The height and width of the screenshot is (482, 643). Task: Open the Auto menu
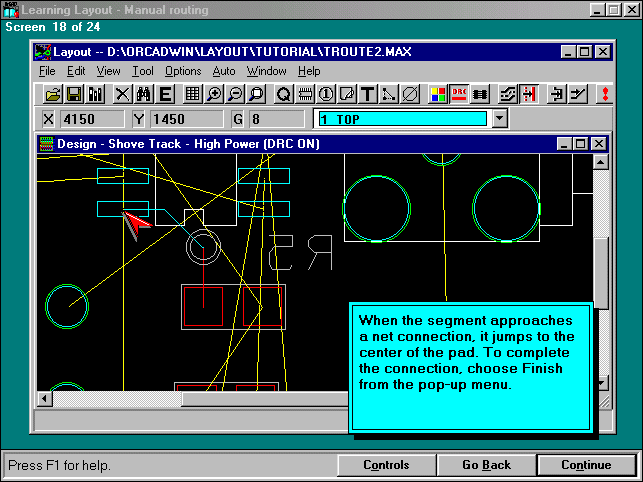coord(224,71)
